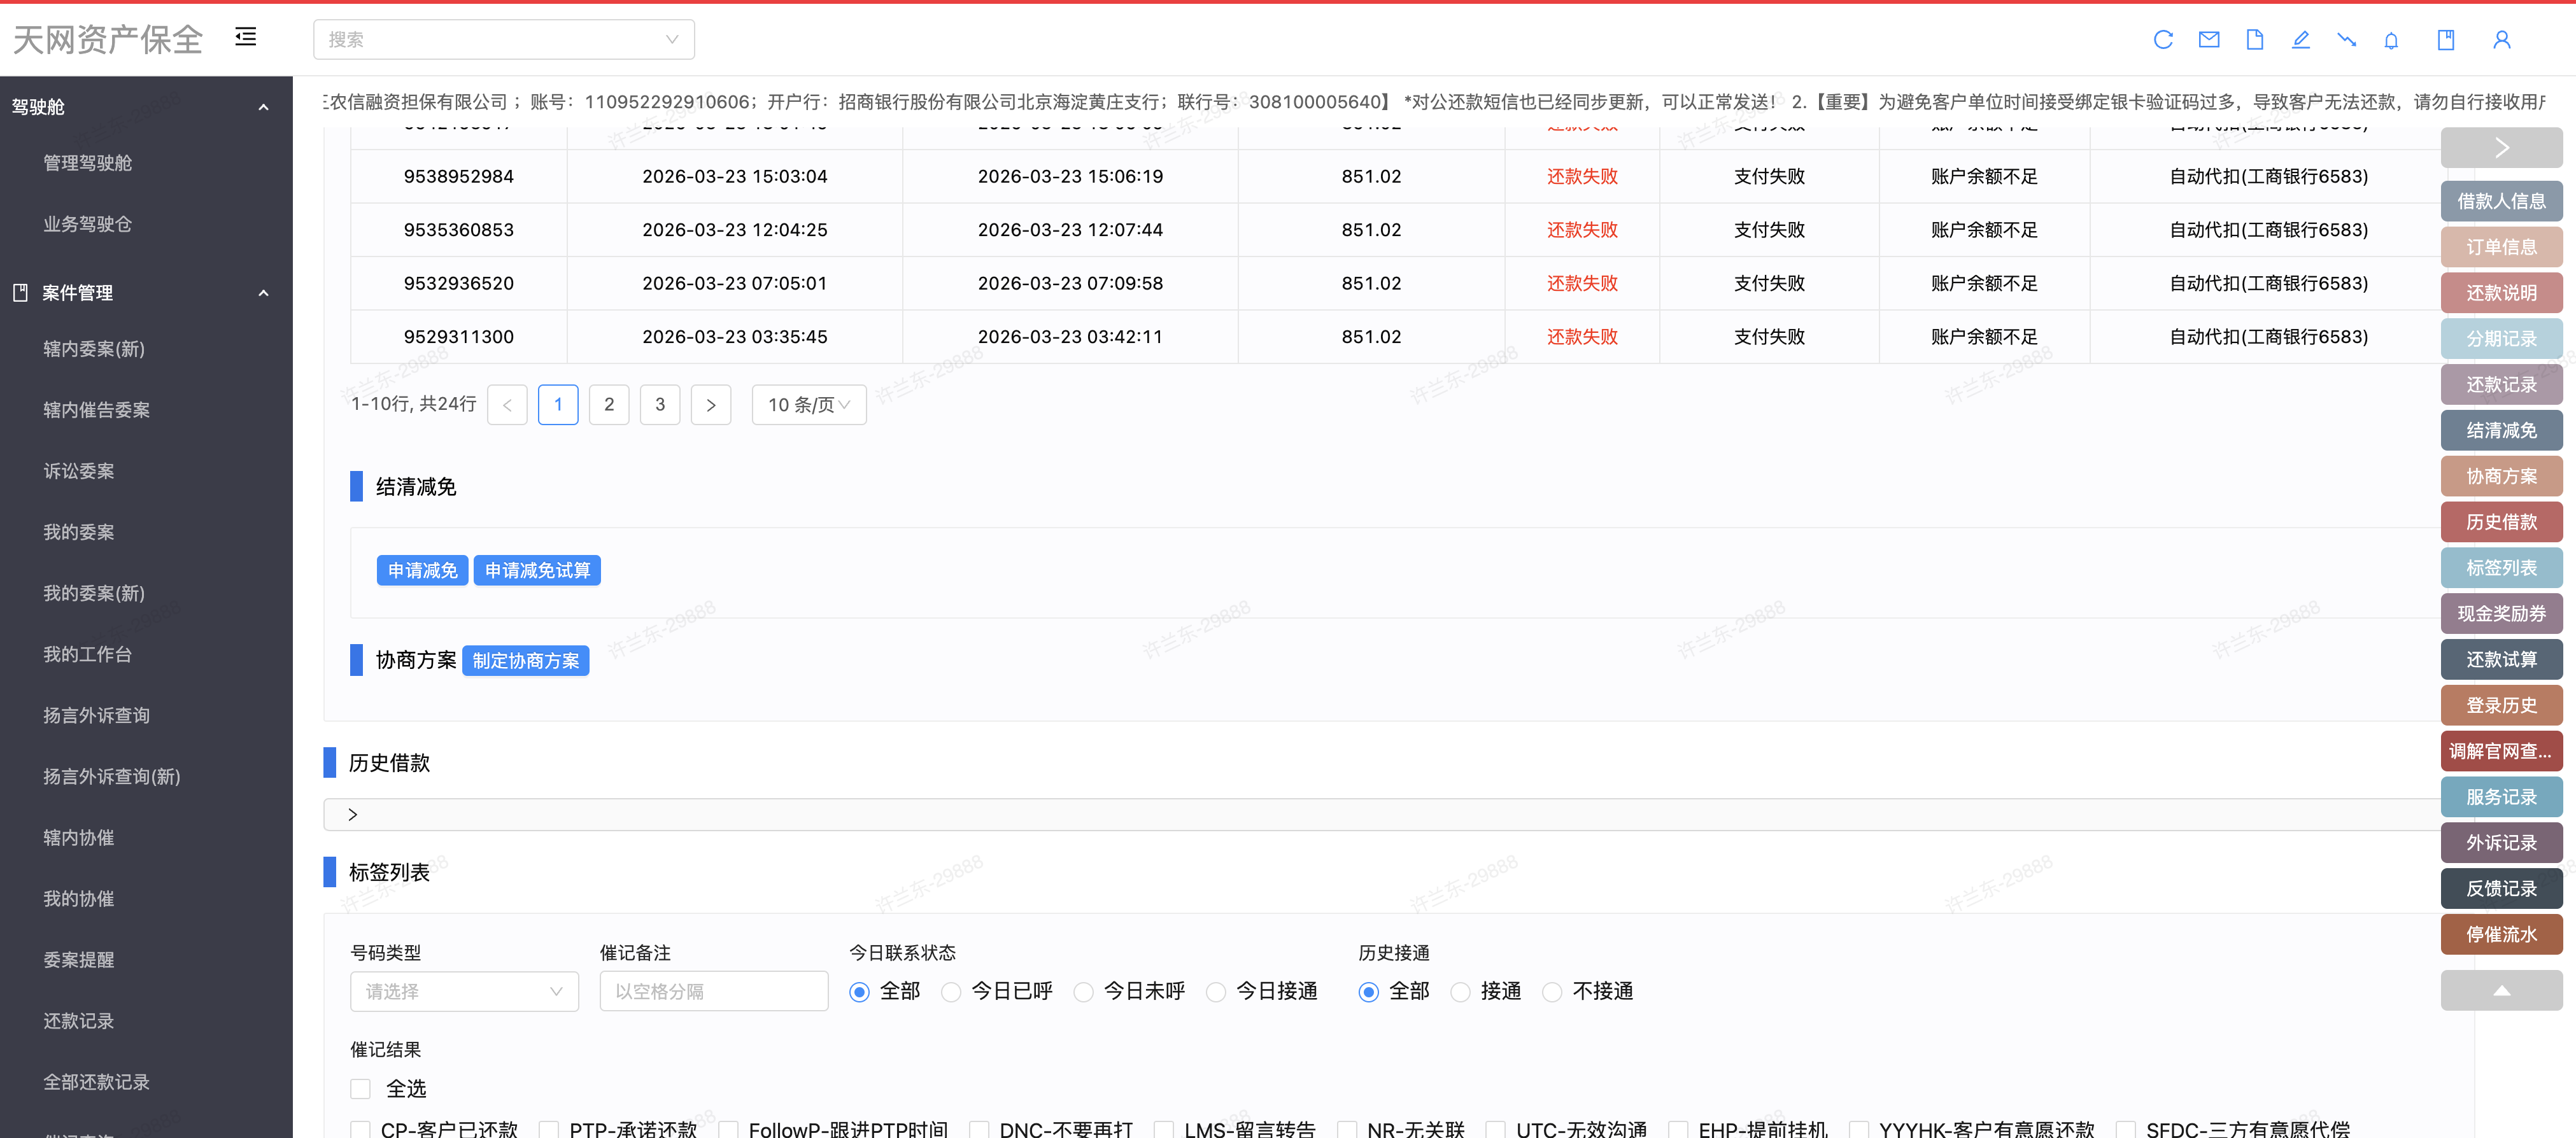This screenshot has width=2576, height=1138.
Task: Click the bookmark book icon
Action: pyautogui.click(x=2446, y=40)
